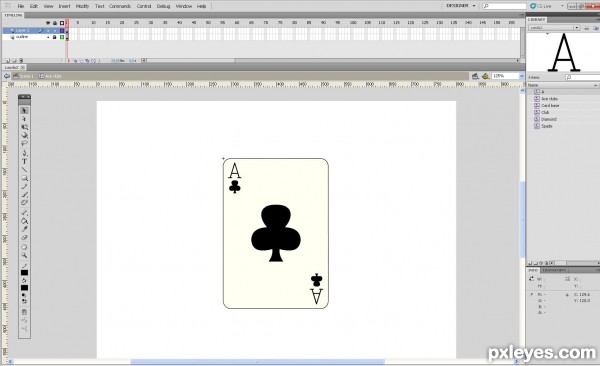Viewport: 600px width, 366px height.
Task: Select the outline layer in timeline
Action: tap(22, 37)
